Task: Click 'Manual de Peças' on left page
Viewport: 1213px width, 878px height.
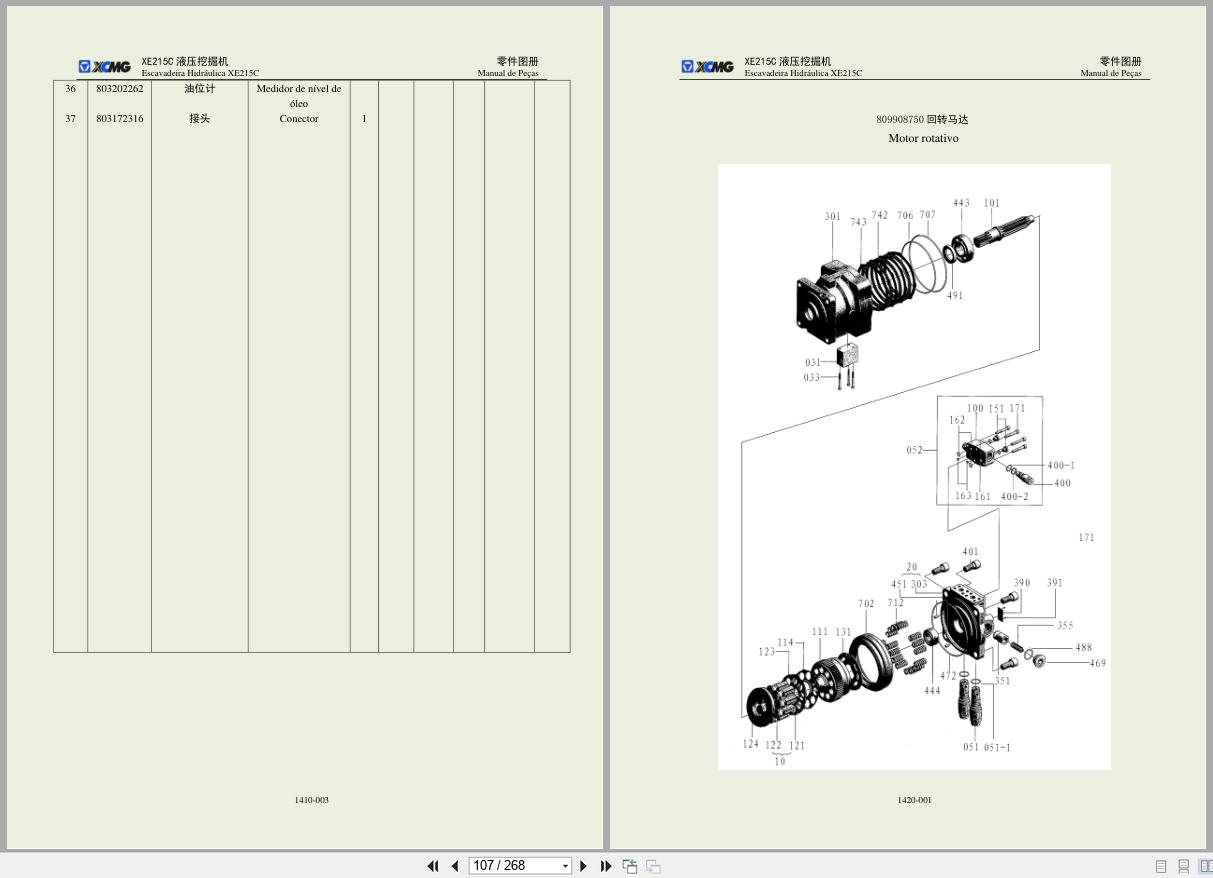Action: [508, 73]
